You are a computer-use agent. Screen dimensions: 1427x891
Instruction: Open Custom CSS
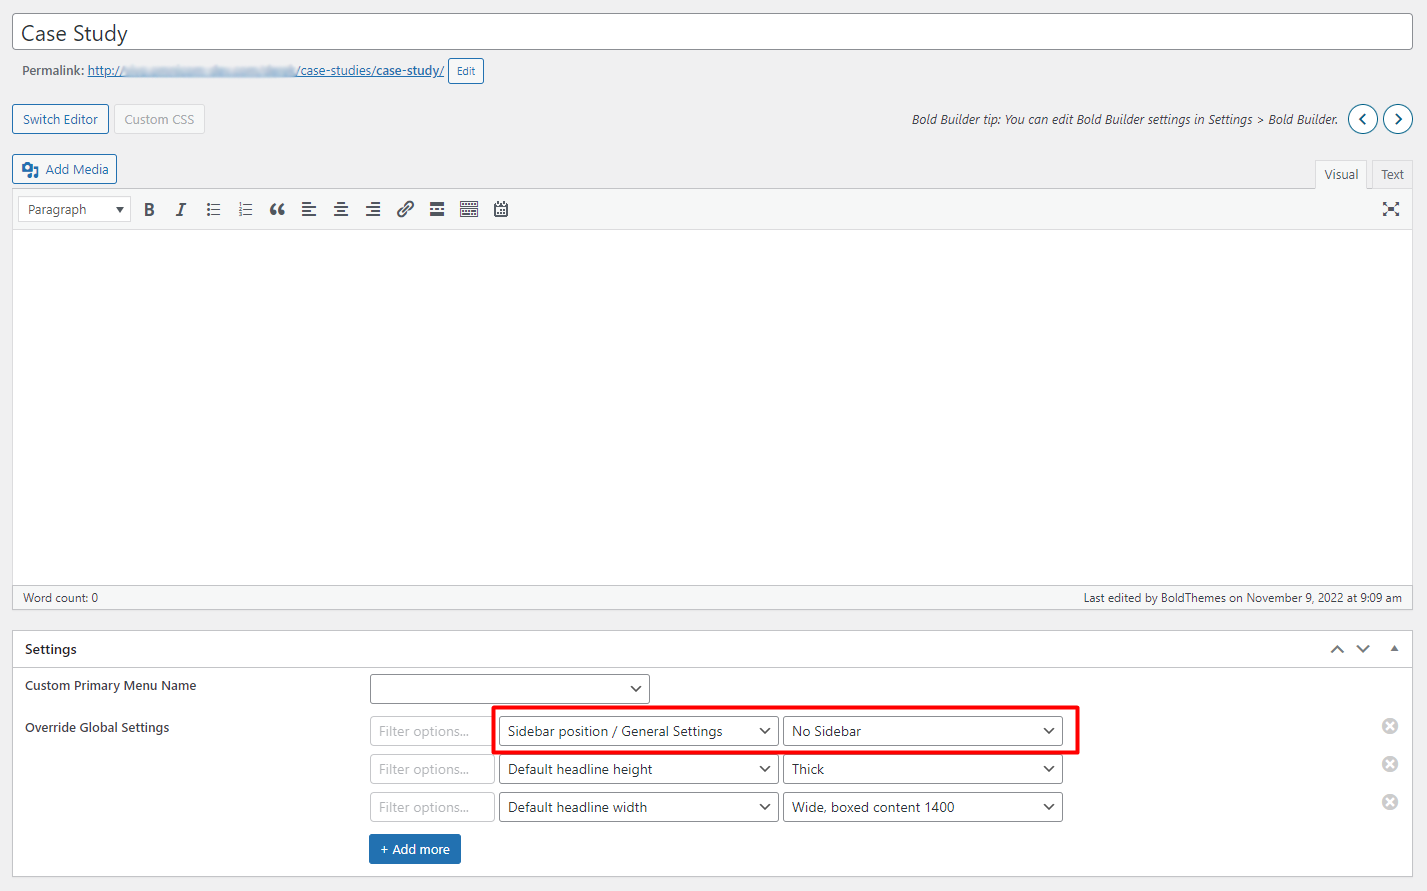(x=159, y=119)
